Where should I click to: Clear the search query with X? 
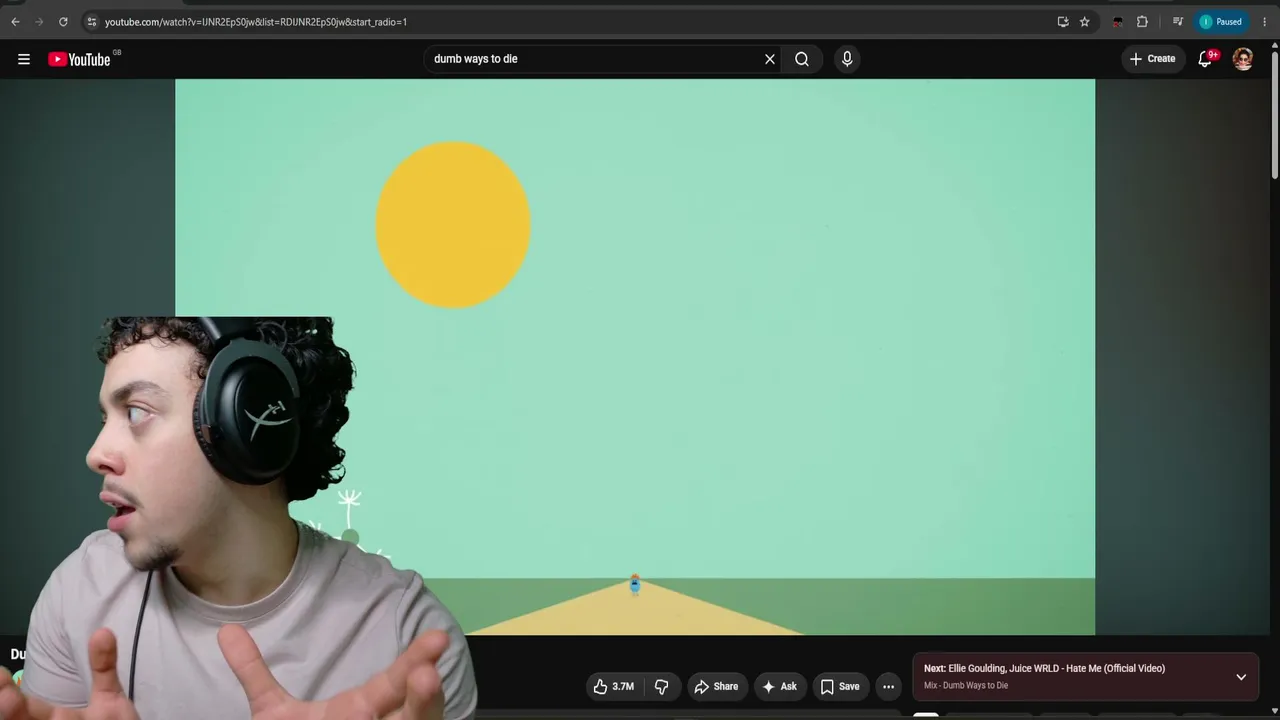(770, 59)
